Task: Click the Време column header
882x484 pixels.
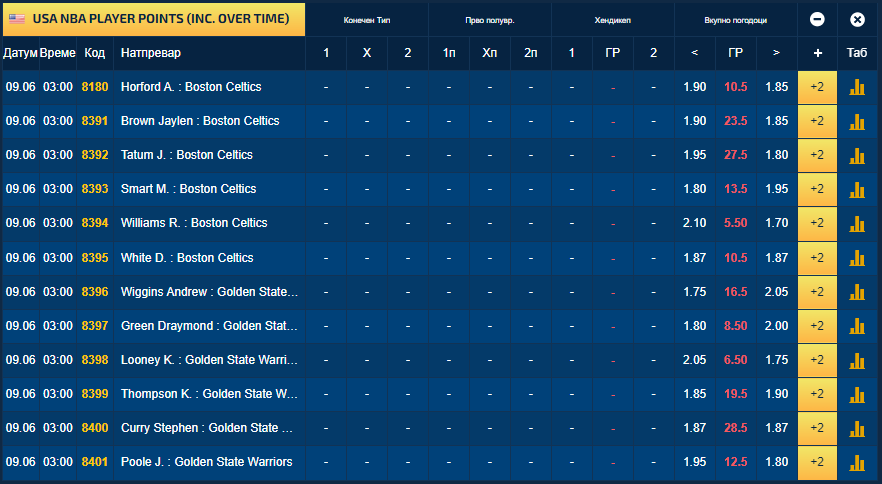Action: (x=57, y=53)
